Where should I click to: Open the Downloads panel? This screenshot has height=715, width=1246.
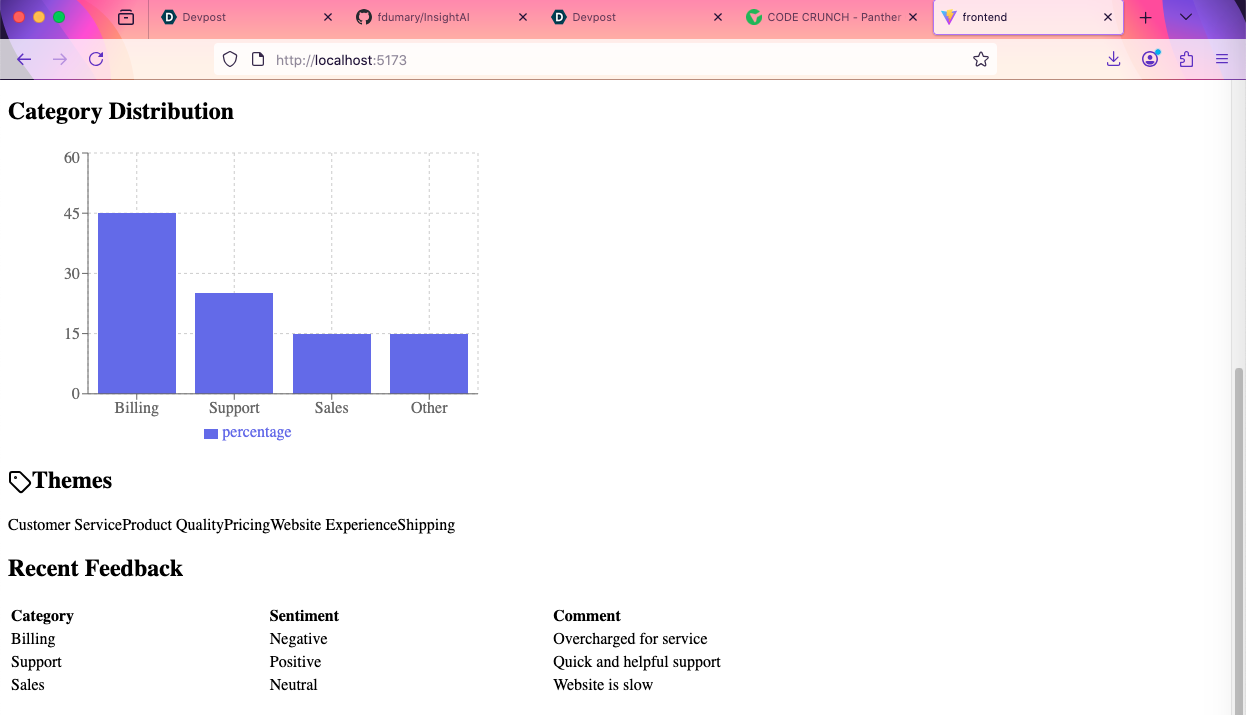pyautogui.click(x=1113, y=58)
